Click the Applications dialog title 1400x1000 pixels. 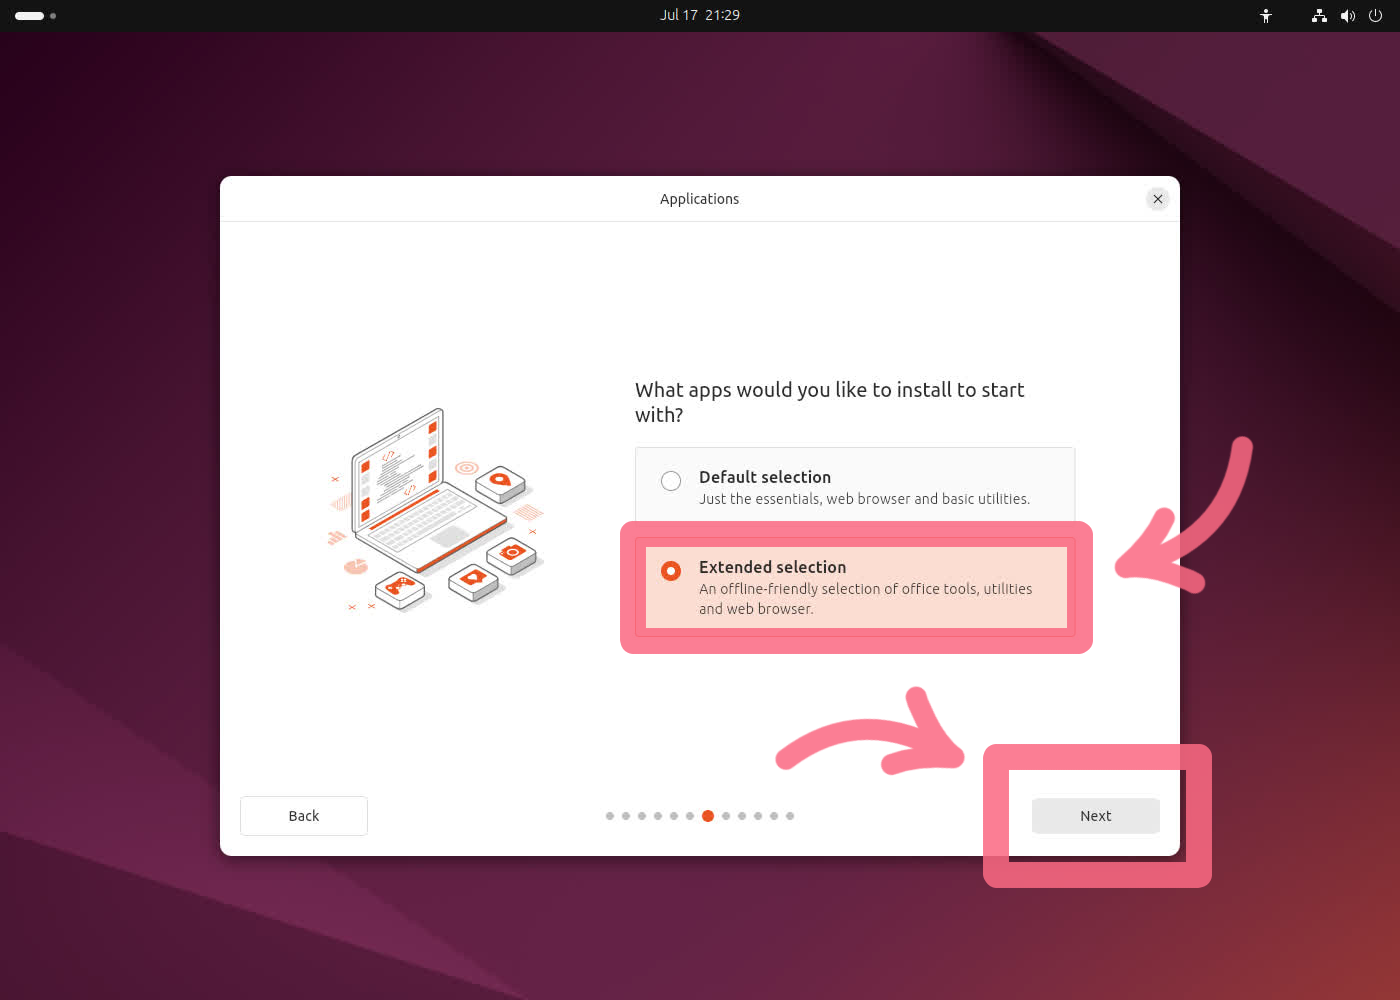coord(699,199)
